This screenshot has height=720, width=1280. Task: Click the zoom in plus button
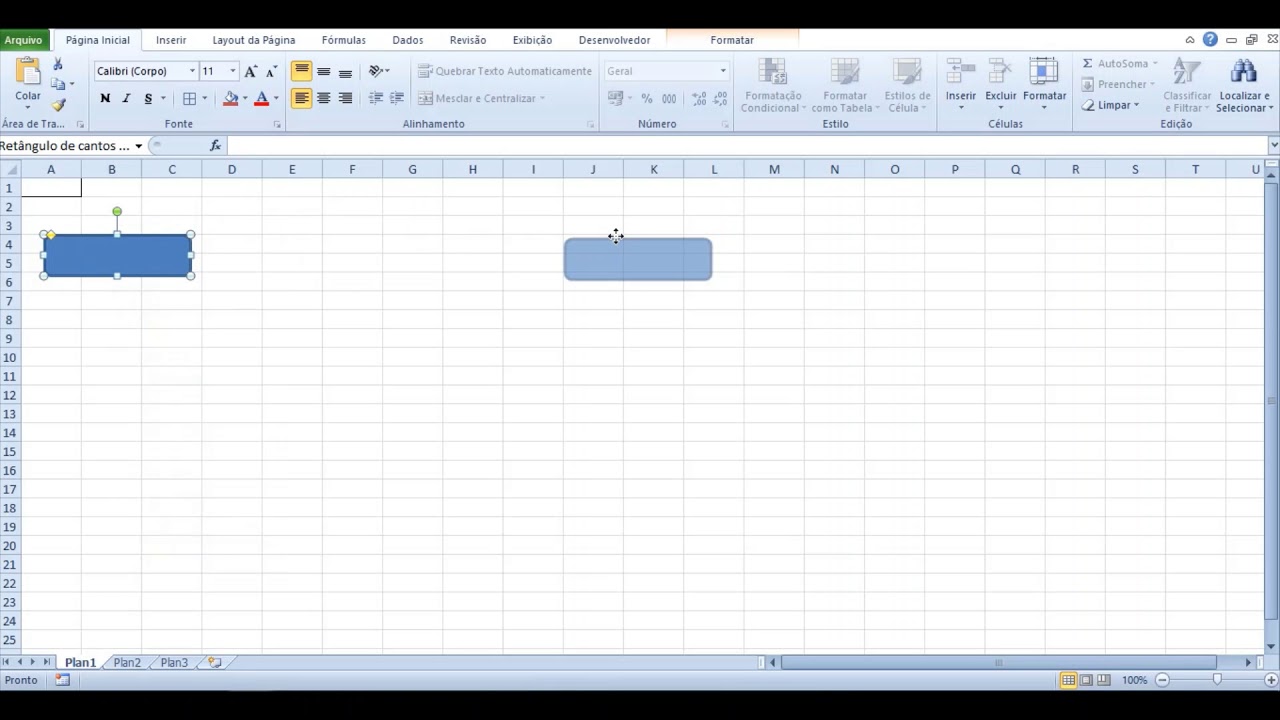[1271, 680]
